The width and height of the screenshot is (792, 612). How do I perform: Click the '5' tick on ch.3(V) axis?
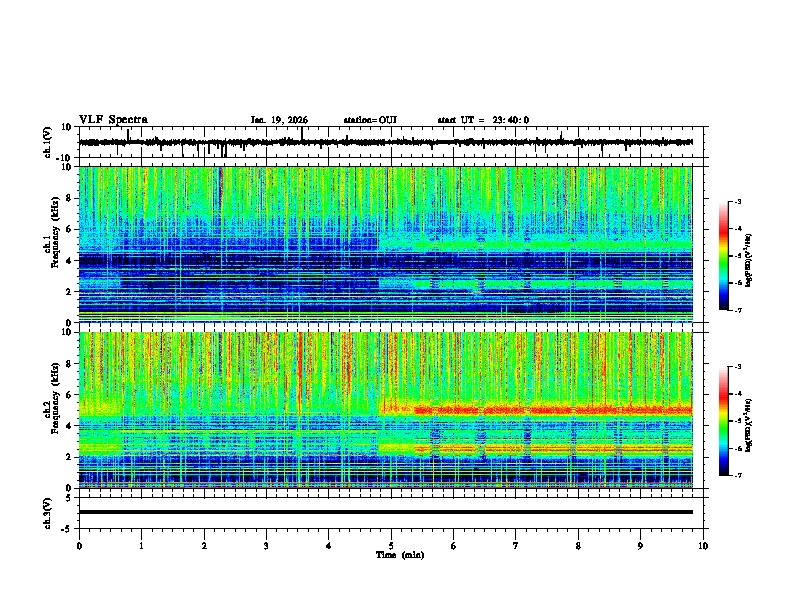(69, 497)
